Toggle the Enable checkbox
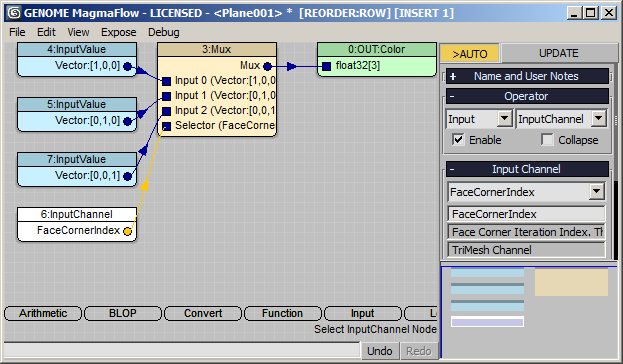Image resolution: width=623 pixels, height=364 pixels. tap(458, 140)
